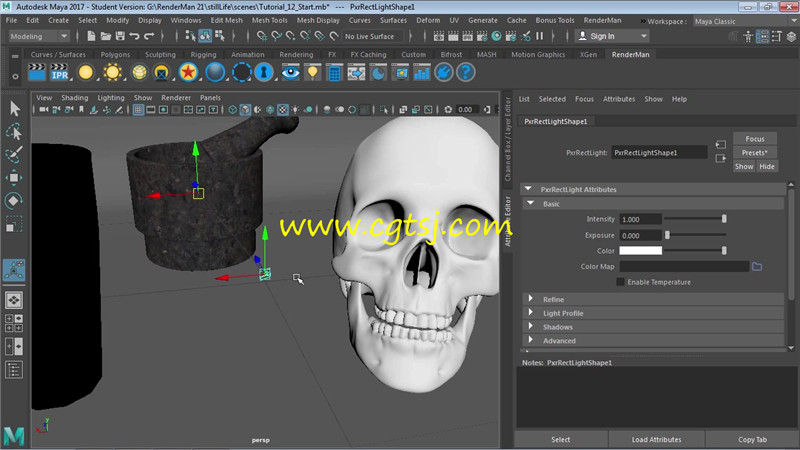Click the sun distant light shelf icon
Image resolution: width=800 pixels, height=450 pixels.
point(112,72)
